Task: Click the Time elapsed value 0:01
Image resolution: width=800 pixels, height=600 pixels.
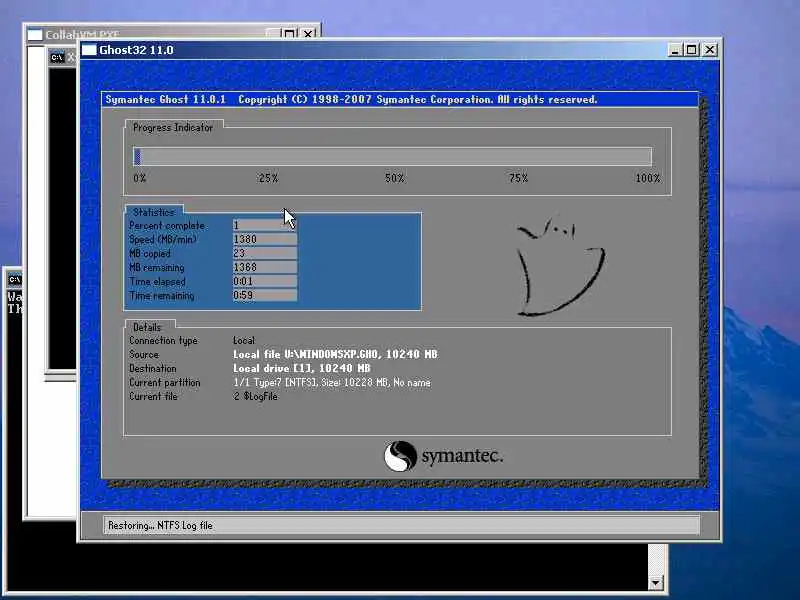Action: 264,281
